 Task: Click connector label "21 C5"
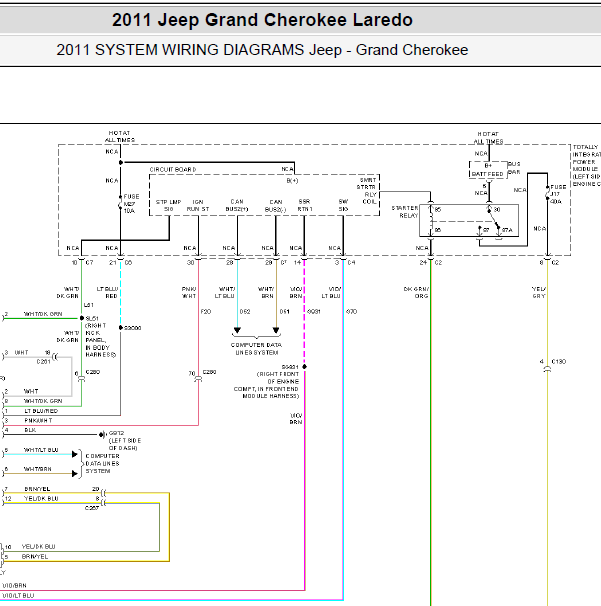click(121, 263)
